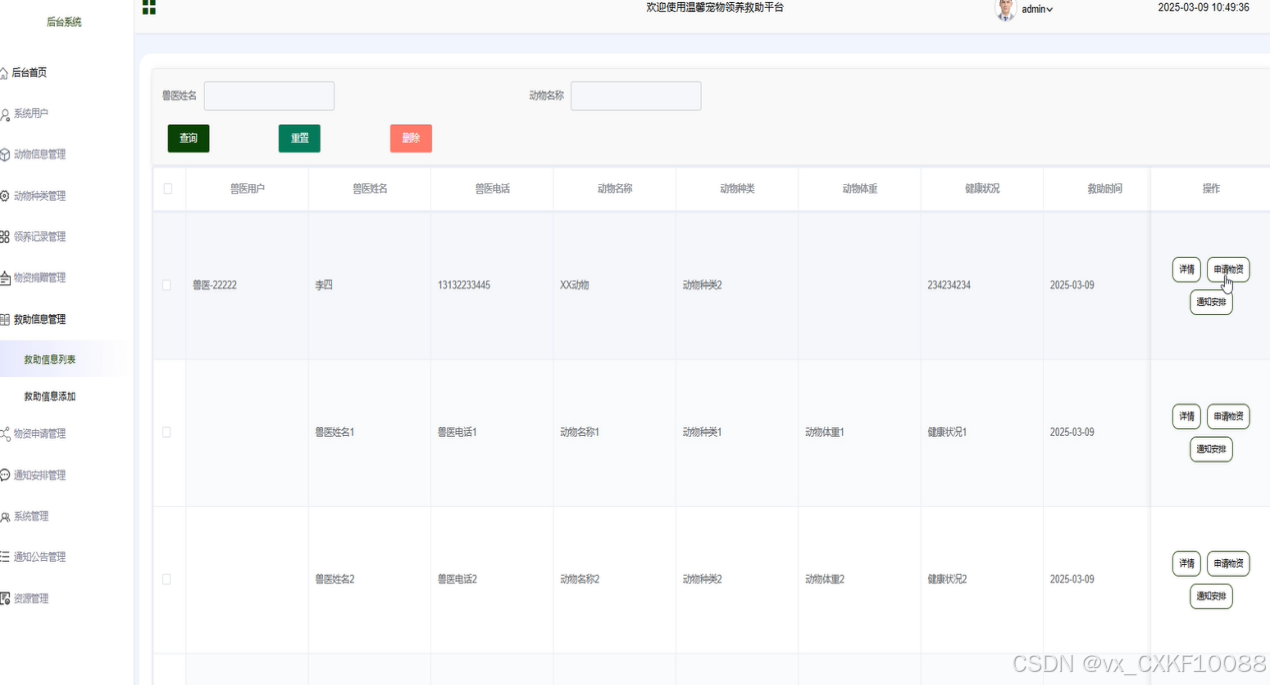Click the cell 234234234
1270x685 pixels.
[949, 285]
